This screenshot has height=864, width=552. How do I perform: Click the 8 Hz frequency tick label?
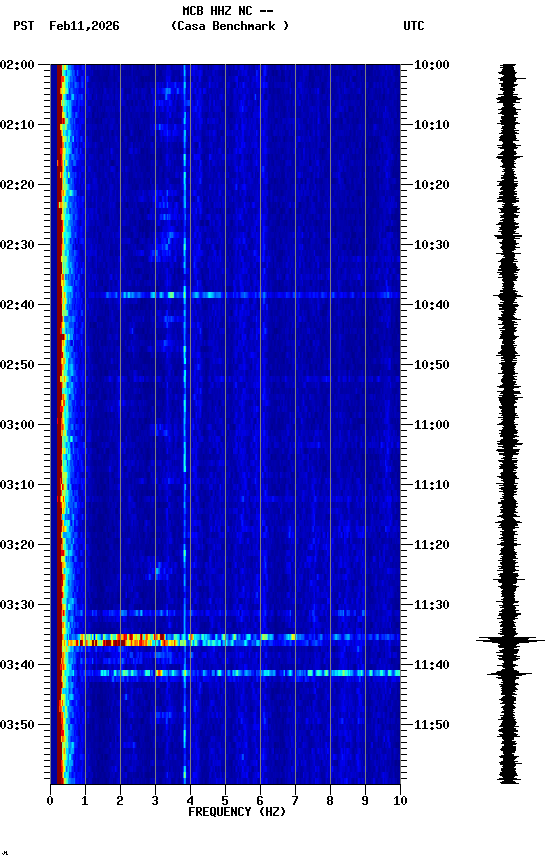[x=330, y=801]
